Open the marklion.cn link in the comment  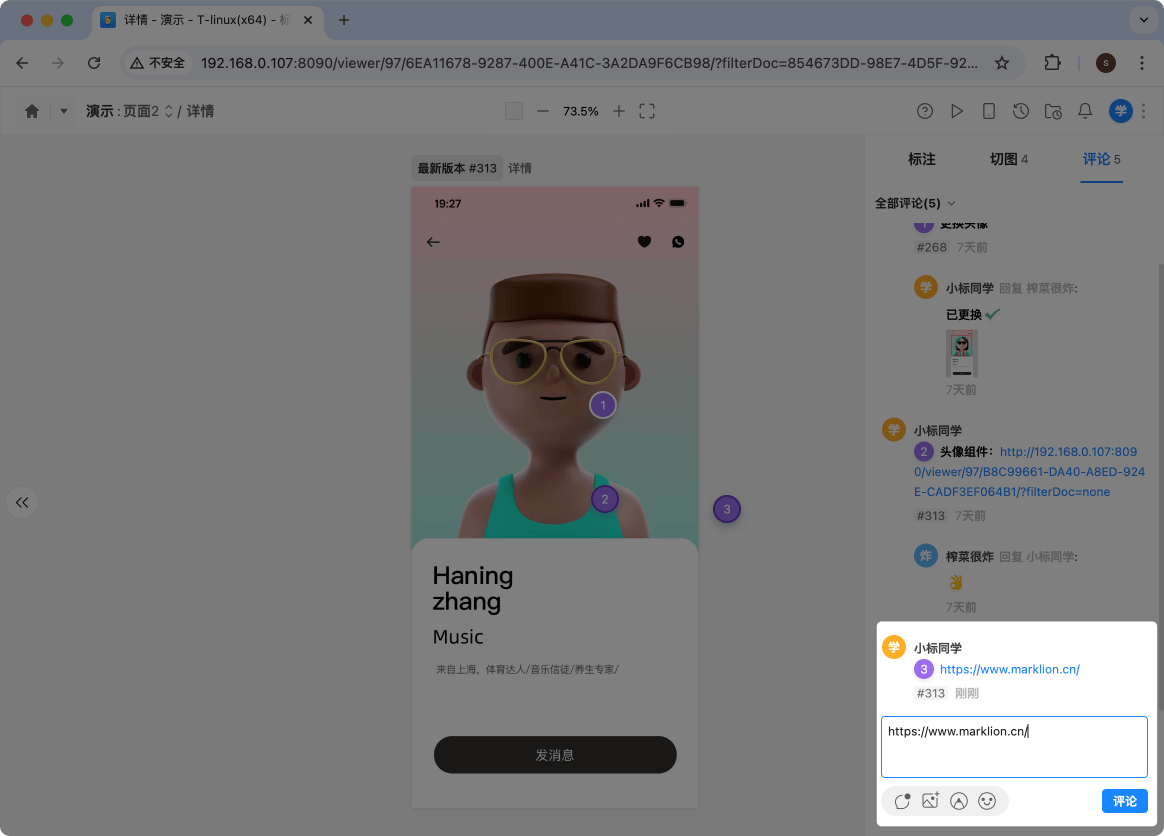pyautogui.click(x=1009, y=669)
